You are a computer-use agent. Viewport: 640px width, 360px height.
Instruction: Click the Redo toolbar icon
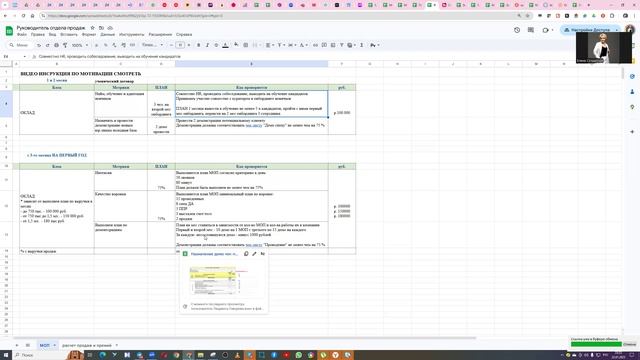click(47, 45)
